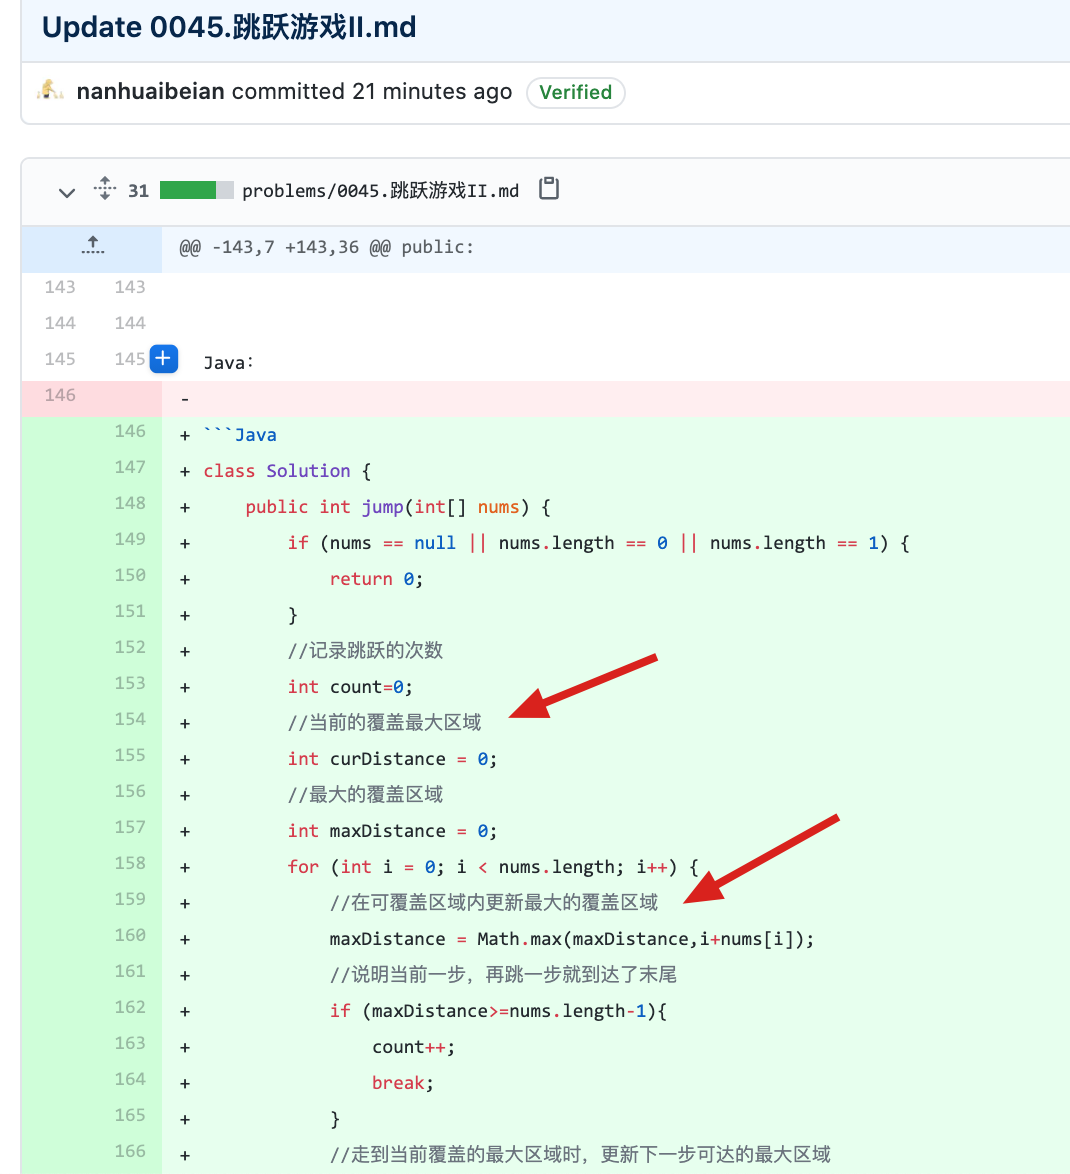Click the 'count++;' code line
This screenshot has height=1174, width=1070.
coord(413,1047)
